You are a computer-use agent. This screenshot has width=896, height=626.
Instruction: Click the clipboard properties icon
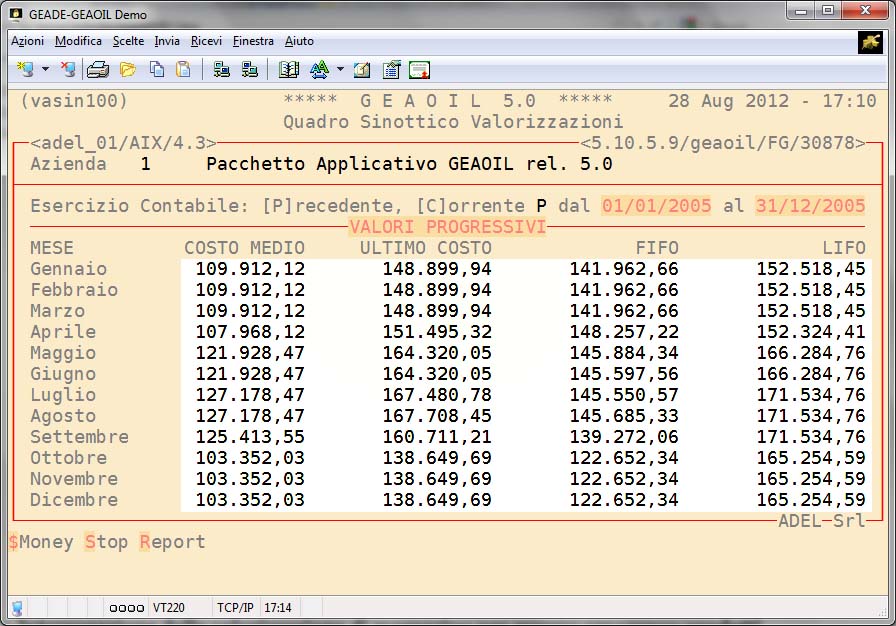391,70
